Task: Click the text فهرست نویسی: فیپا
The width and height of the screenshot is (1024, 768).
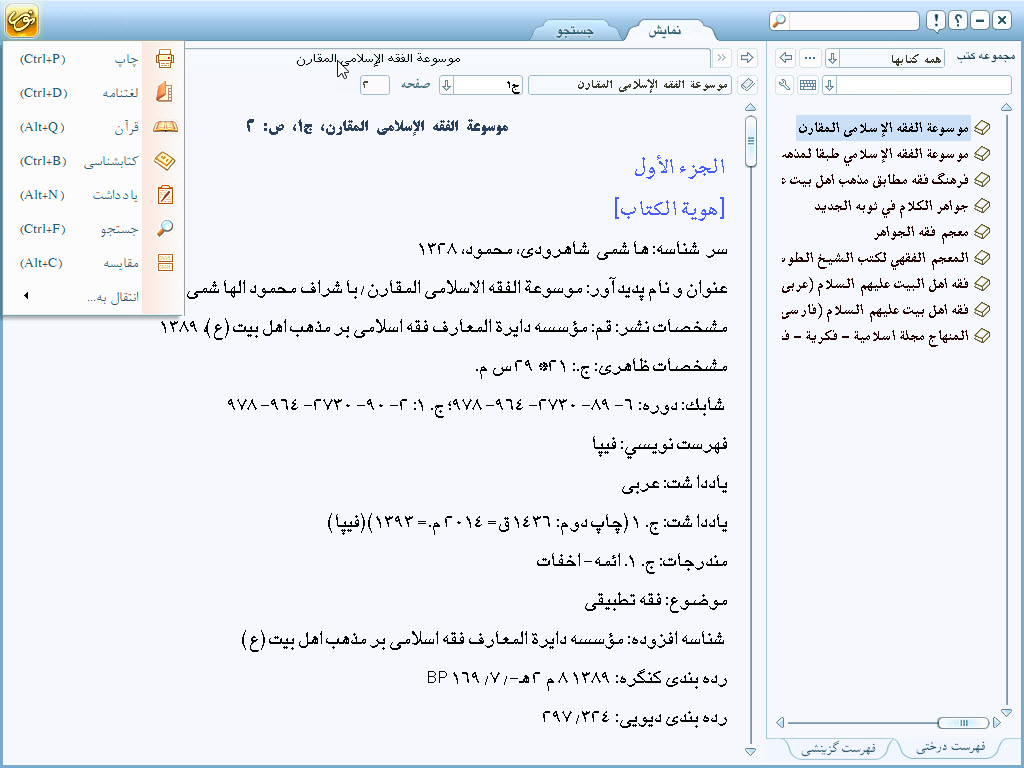Action: [660, 445]
